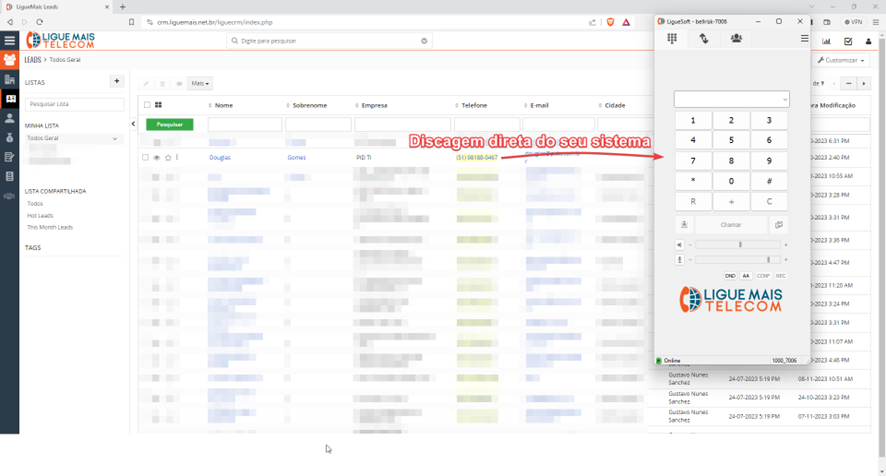Open dialpad tab in LigueSoft softphone
Image resolution: width=886 pixels, height=476 pixels.
point(672,38)
